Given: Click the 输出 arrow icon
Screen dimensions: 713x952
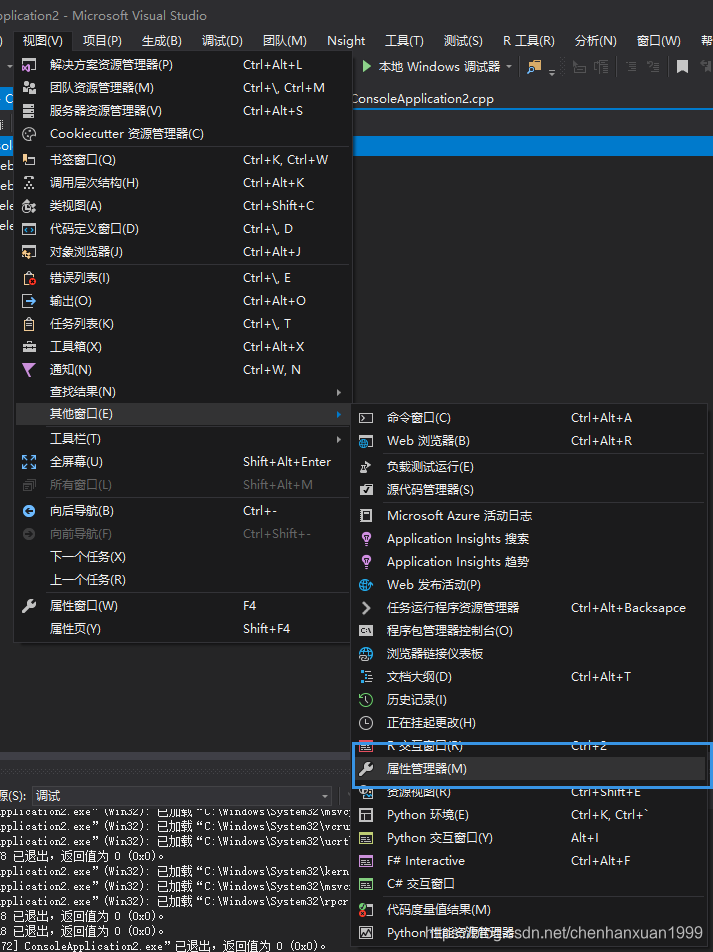Looking at the screenshot, I should (29, 301).
